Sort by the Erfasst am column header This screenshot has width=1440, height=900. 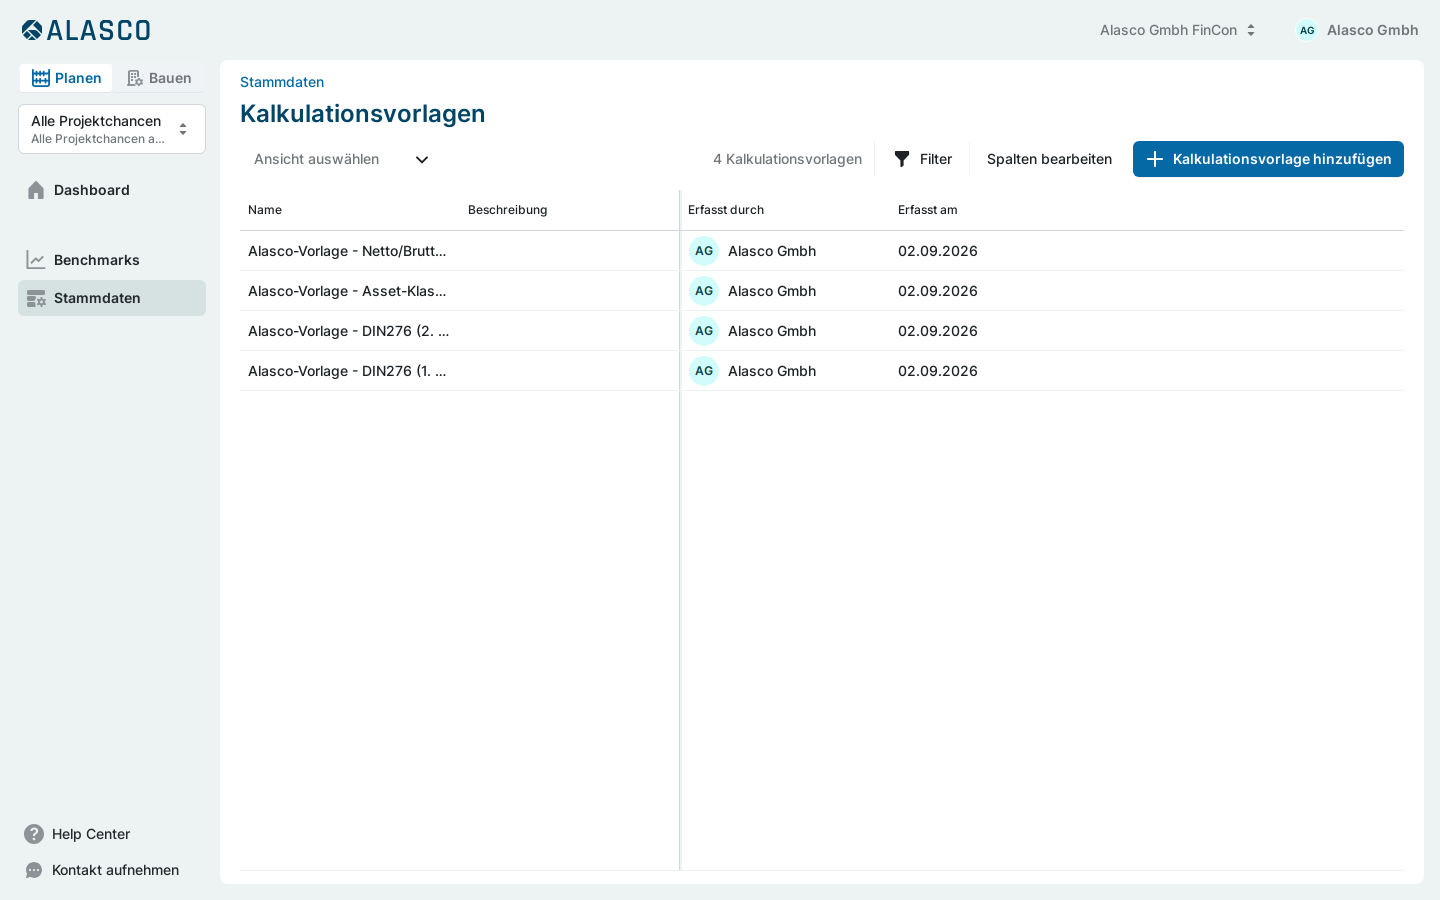tap(928, 210)
